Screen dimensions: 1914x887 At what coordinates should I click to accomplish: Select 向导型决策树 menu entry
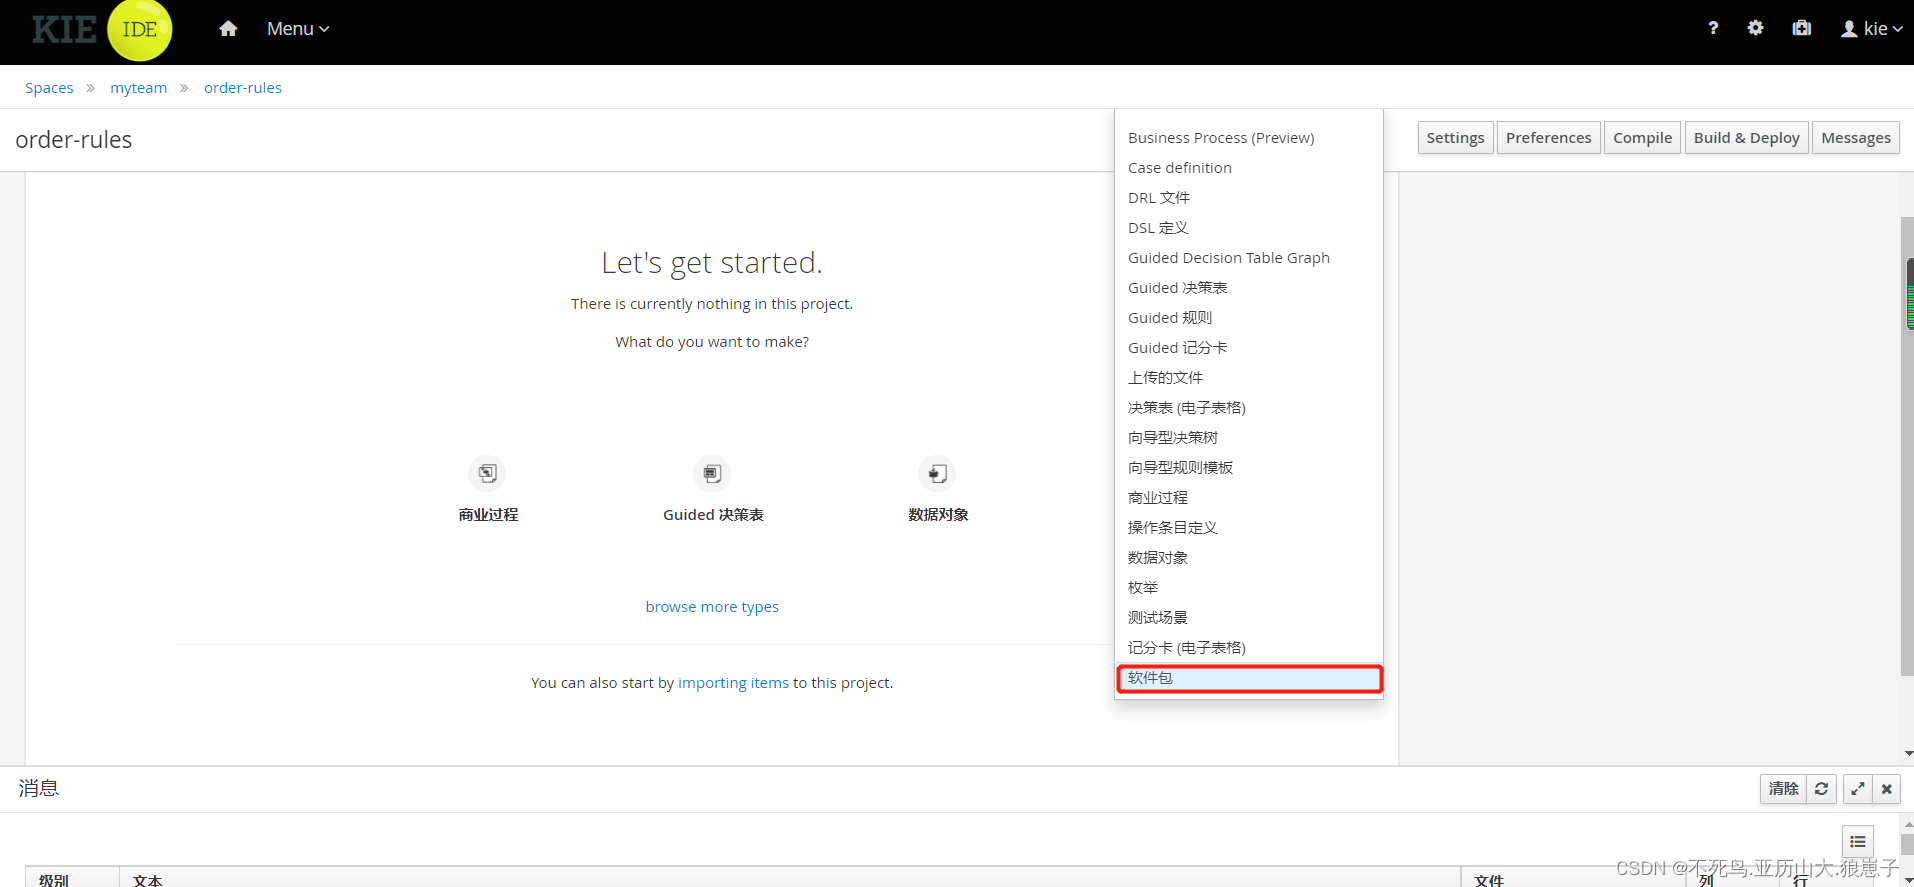[1249, 438]
